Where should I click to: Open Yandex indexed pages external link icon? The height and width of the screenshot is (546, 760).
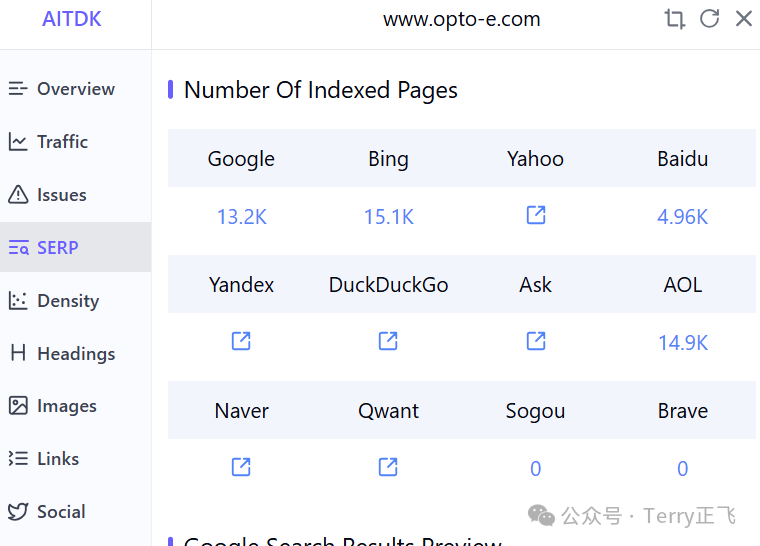[x=241, y=341]
